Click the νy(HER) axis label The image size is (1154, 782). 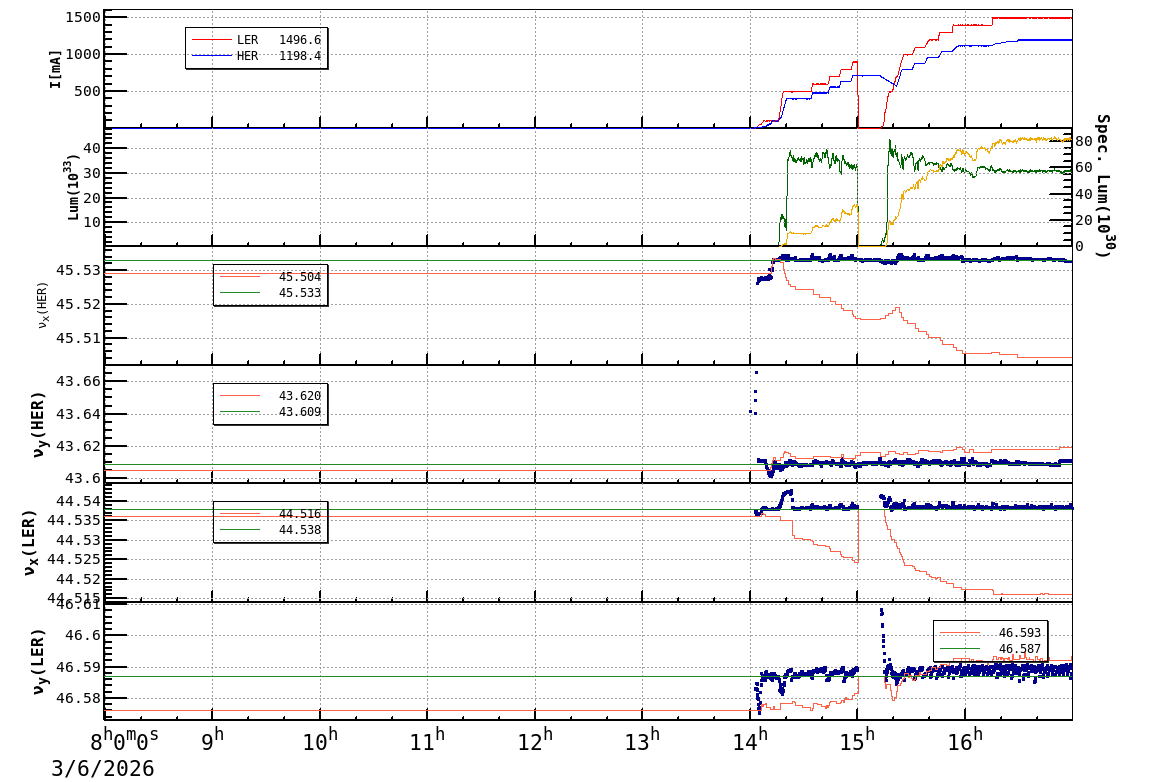[39, 424]
